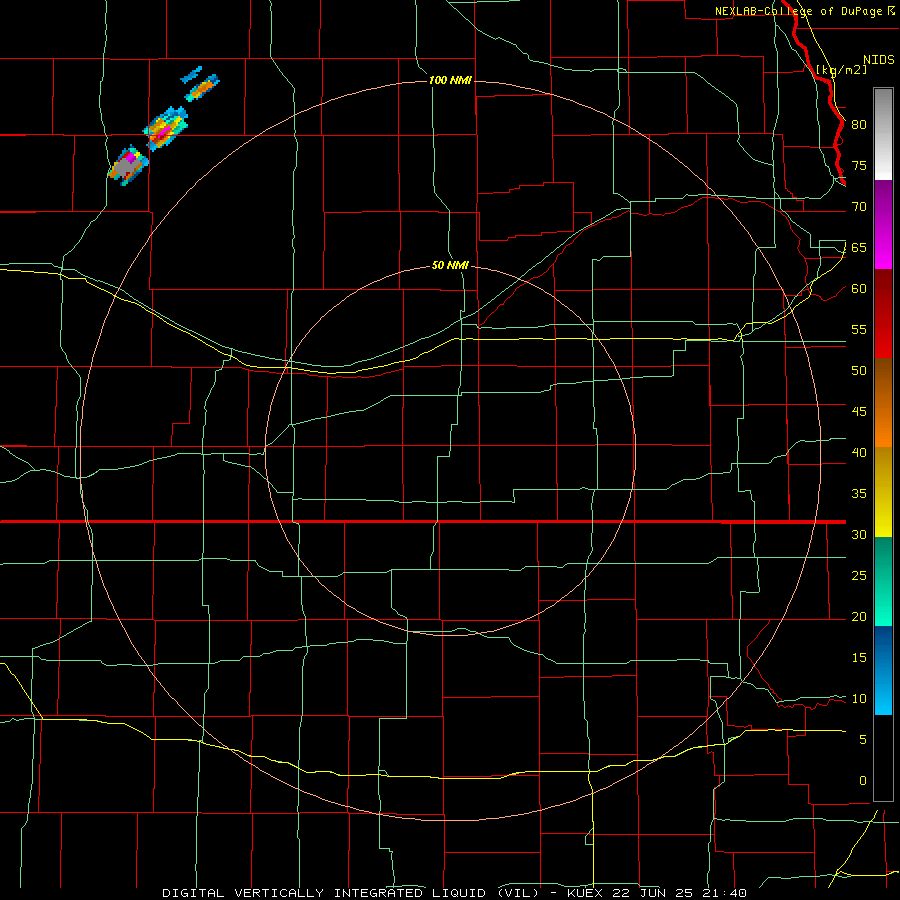This screenshot has height=900, width=900.
Task: Click the 60 value on color scale
Action: click(x=859, y=288)
